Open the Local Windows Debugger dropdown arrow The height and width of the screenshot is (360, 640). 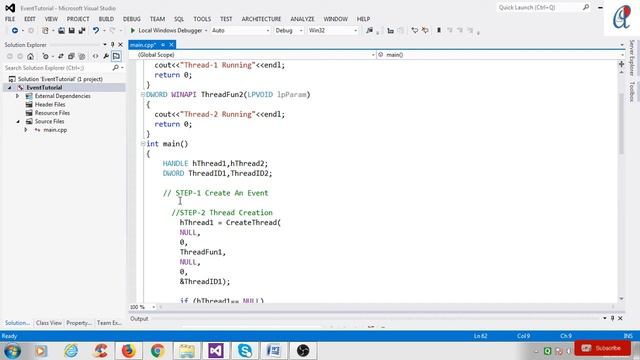tap(206, 31)
